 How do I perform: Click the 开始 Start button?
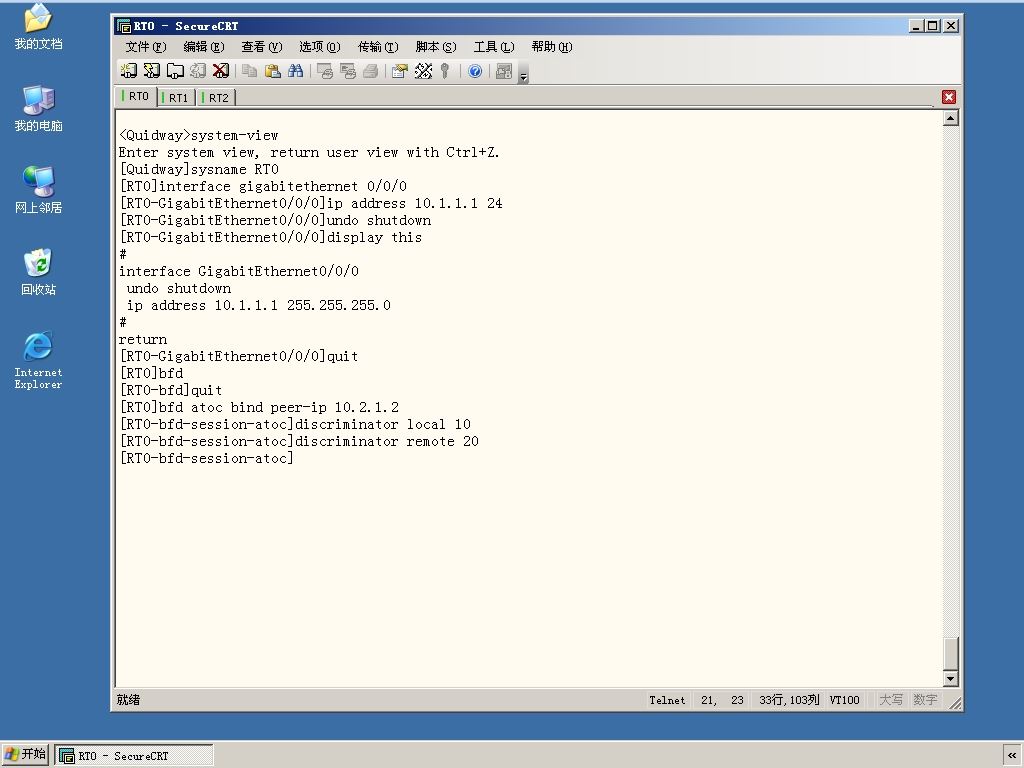point(25,755)
